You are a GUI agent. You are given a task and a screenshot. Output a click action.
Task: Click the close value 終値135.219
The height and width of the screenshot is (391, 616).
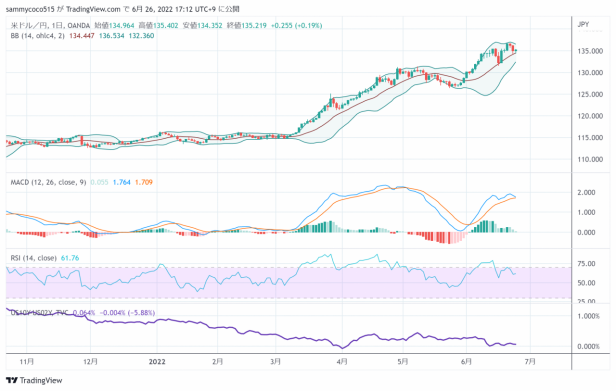coord(246,26)
